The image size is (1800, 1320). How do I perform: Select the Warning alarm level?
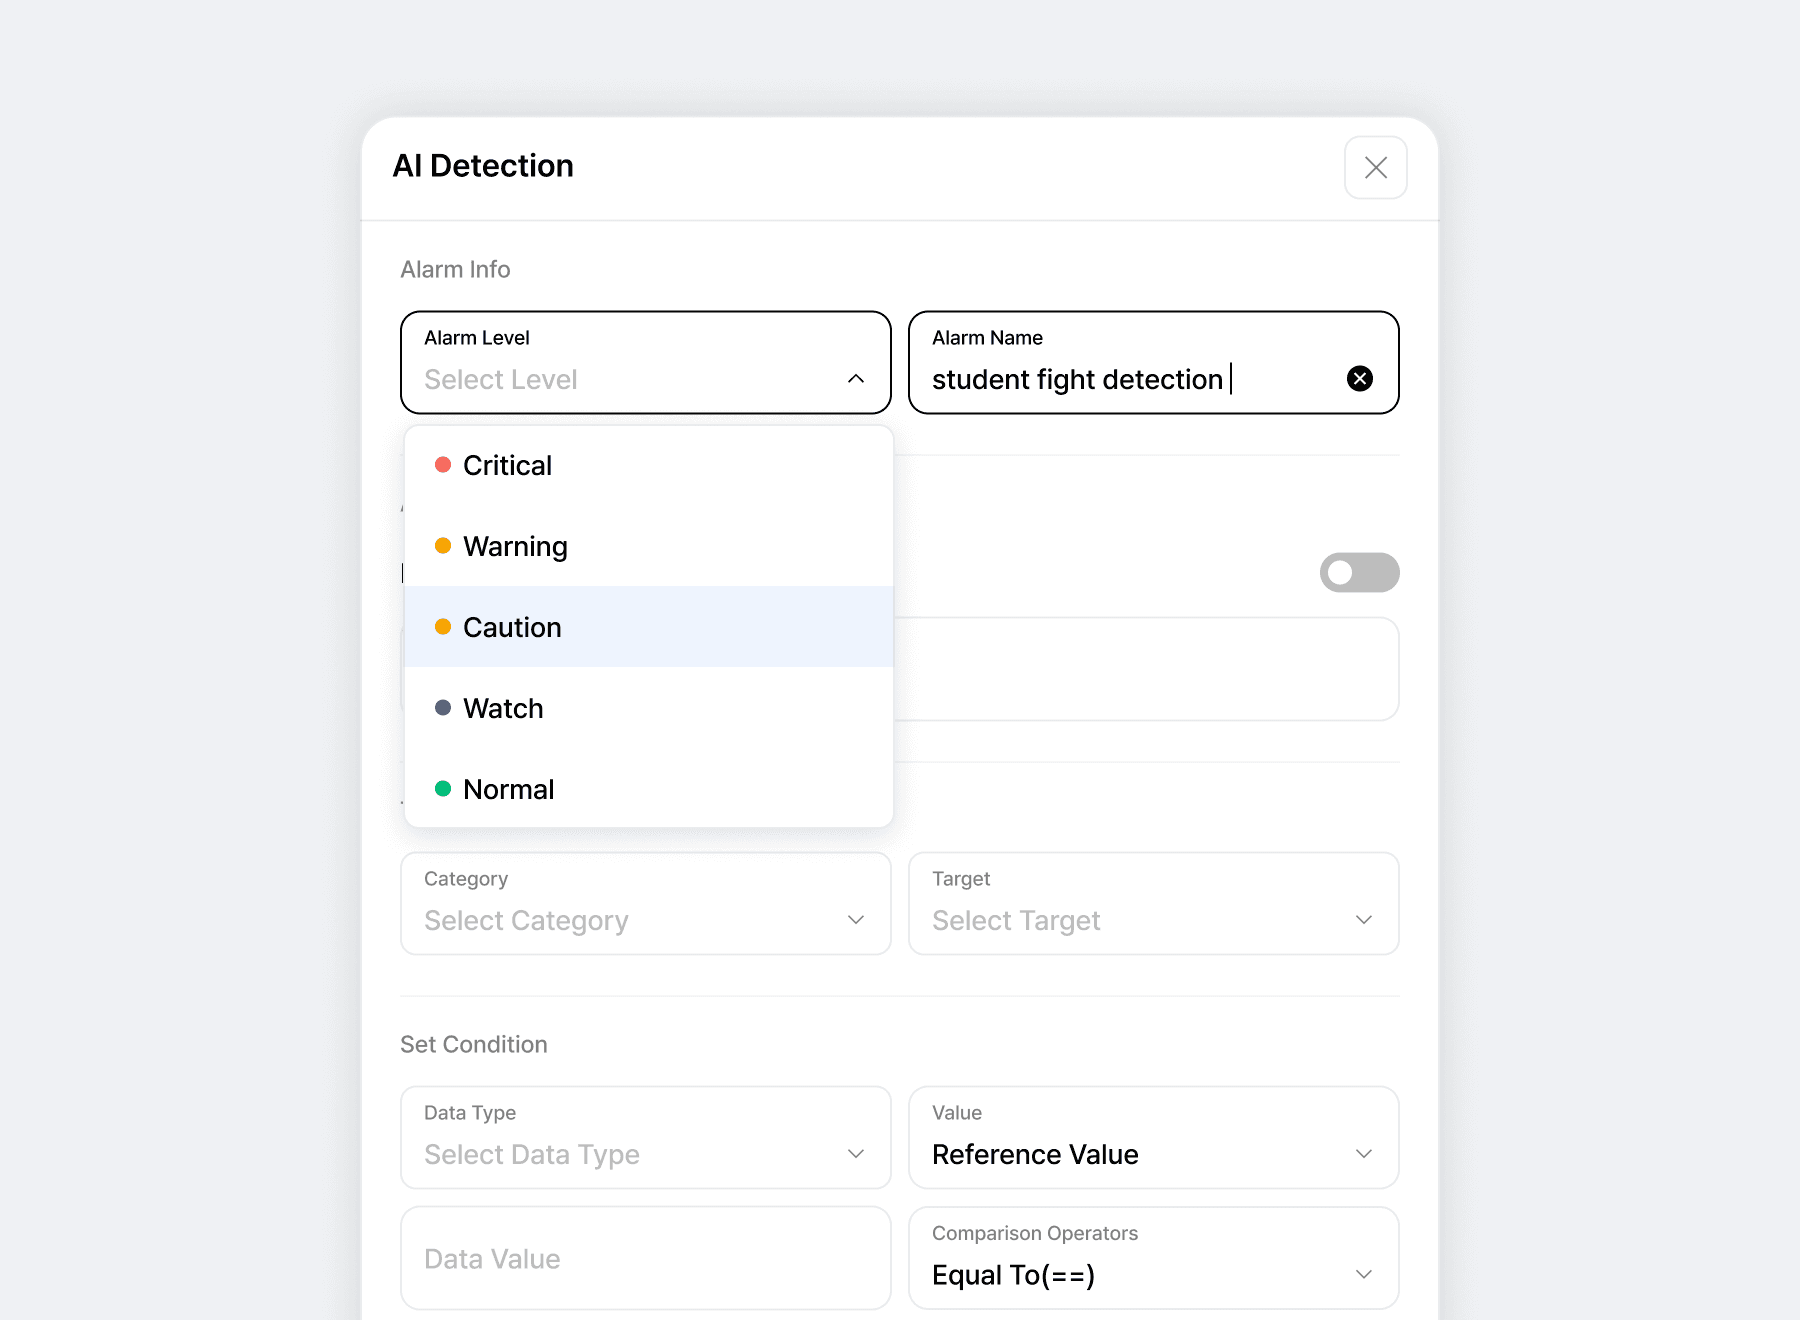[515, 547]
